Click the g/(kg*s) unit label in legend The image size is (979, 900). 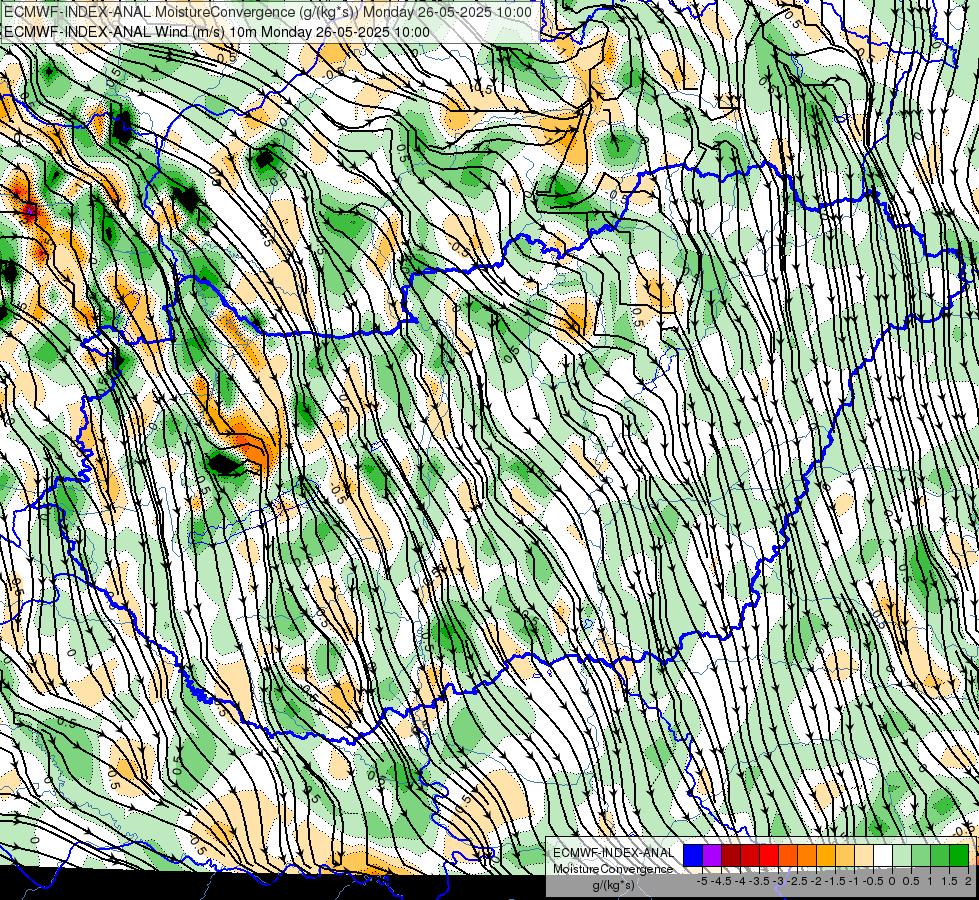click(614, 886)
